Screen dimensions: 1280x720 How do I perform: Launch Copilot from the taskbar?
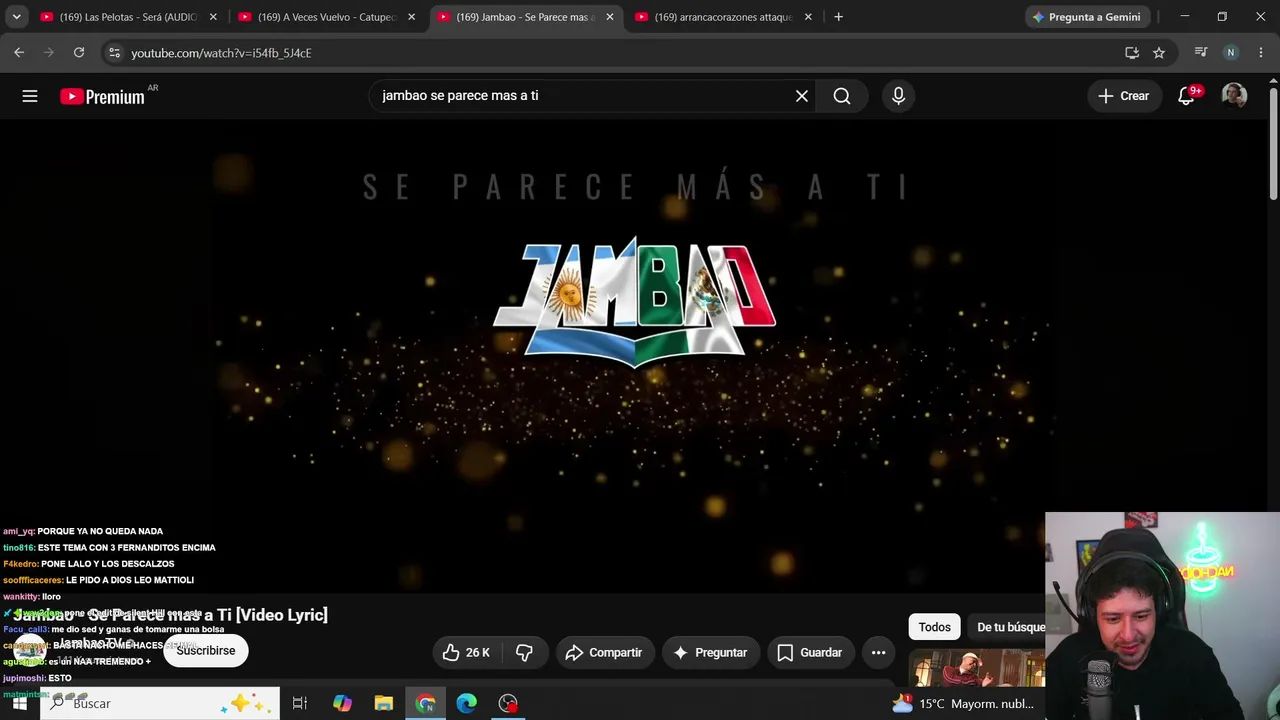point(342,704)
